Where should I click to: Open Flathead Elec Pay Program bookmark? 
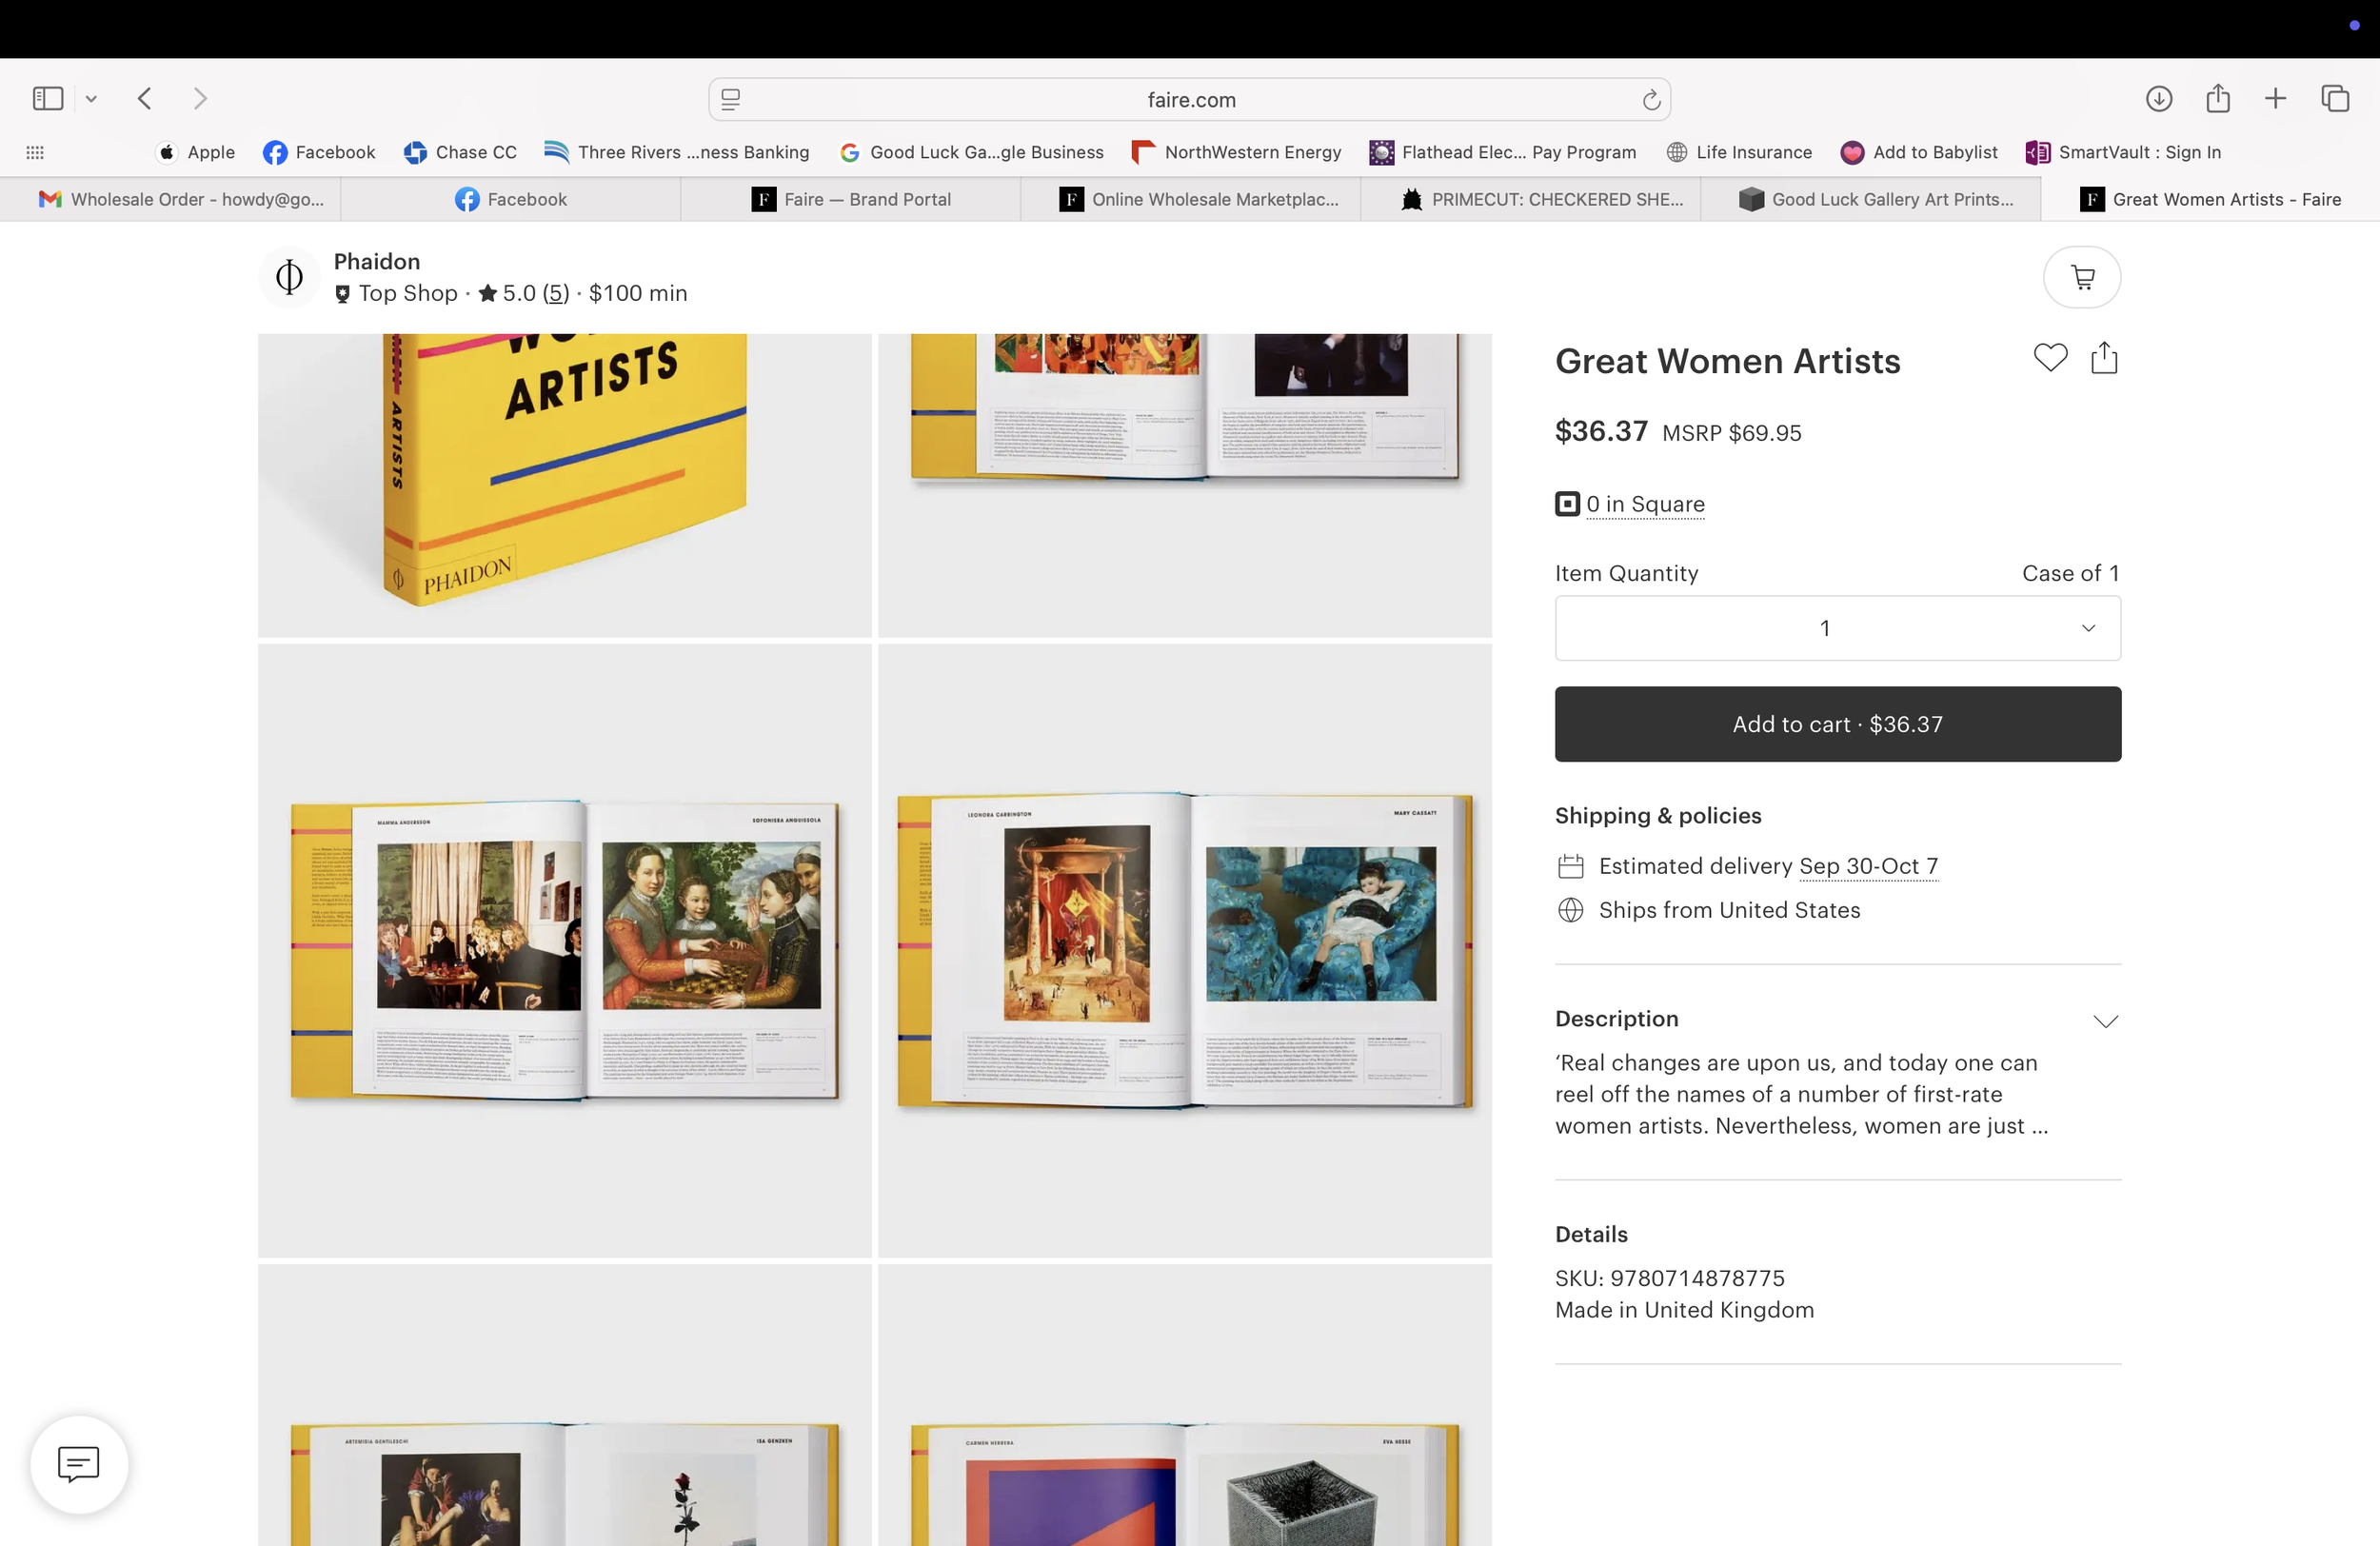tap(1503, 152)
